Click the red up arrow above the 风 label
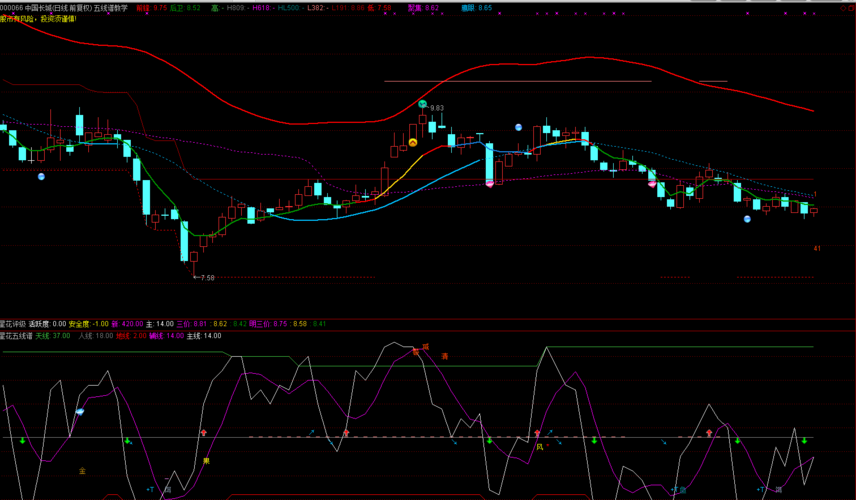 coord(537,433)
